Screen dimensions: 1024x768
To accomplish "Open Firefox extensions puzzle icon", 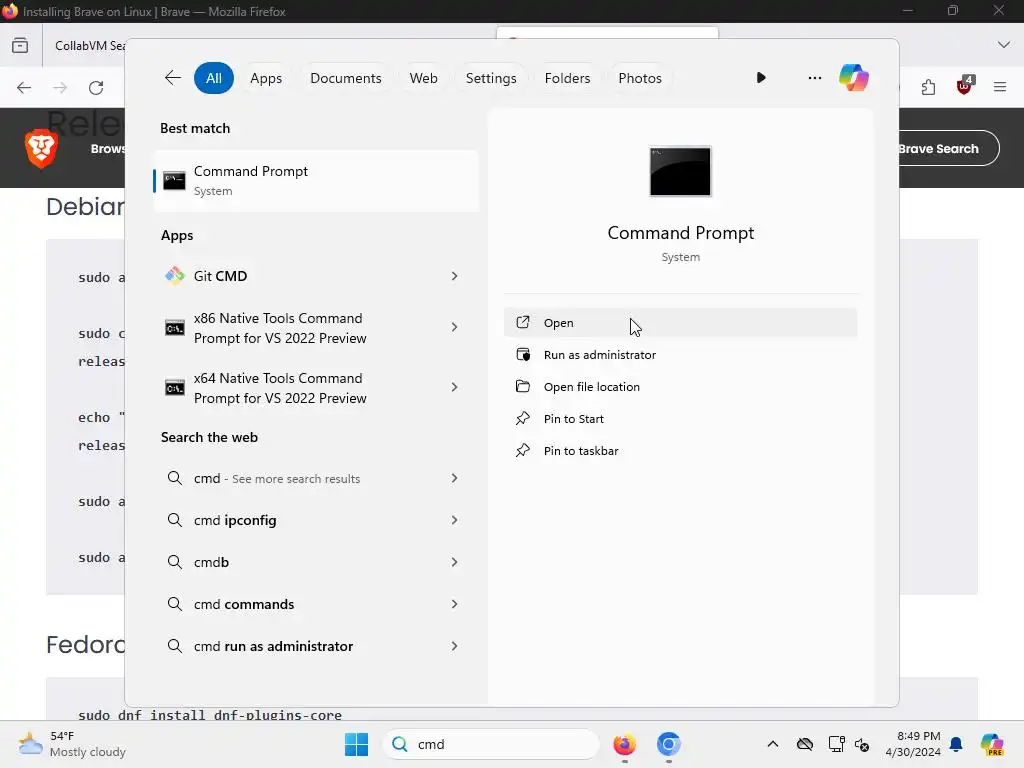I will coord(928,88).
